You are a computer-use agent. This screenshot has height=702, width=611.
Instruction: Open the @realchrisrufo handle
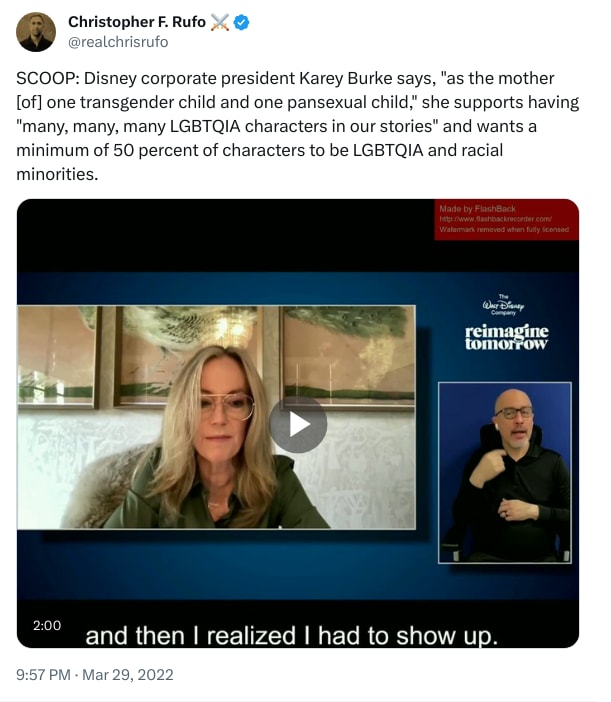(118, 42)
